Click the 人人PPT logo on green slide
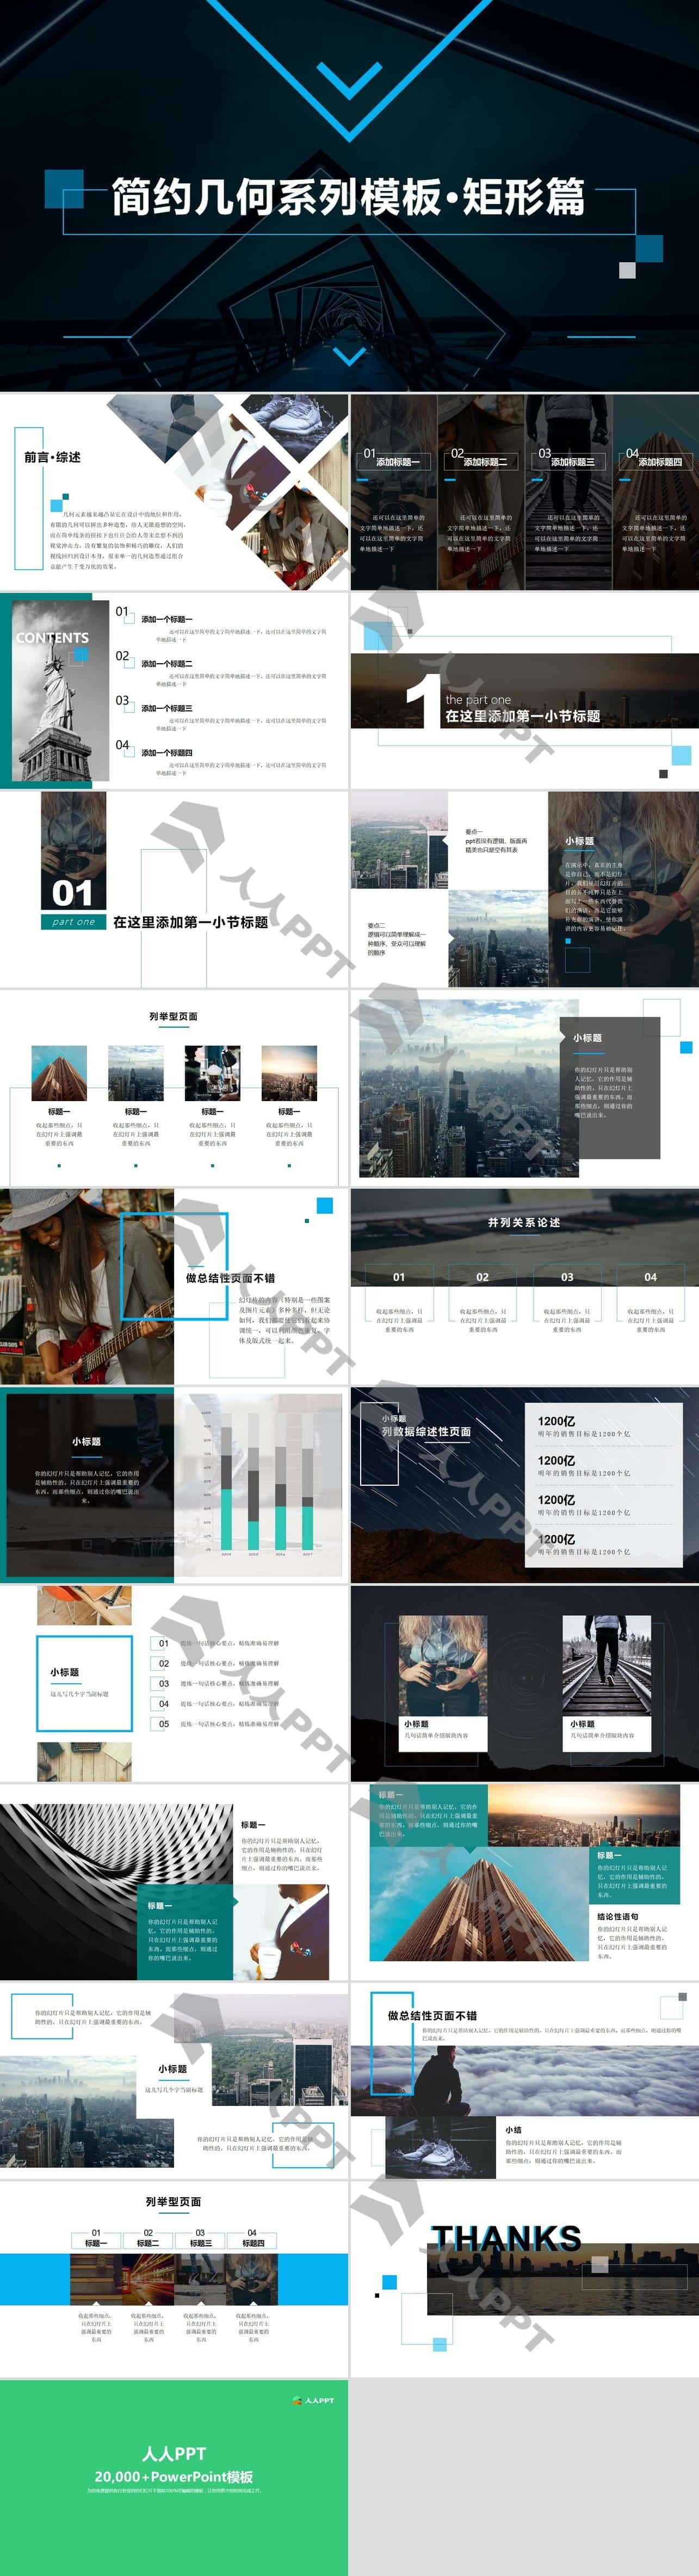The width and height of the screenshot is (699, 2576). pos(313,2400)
